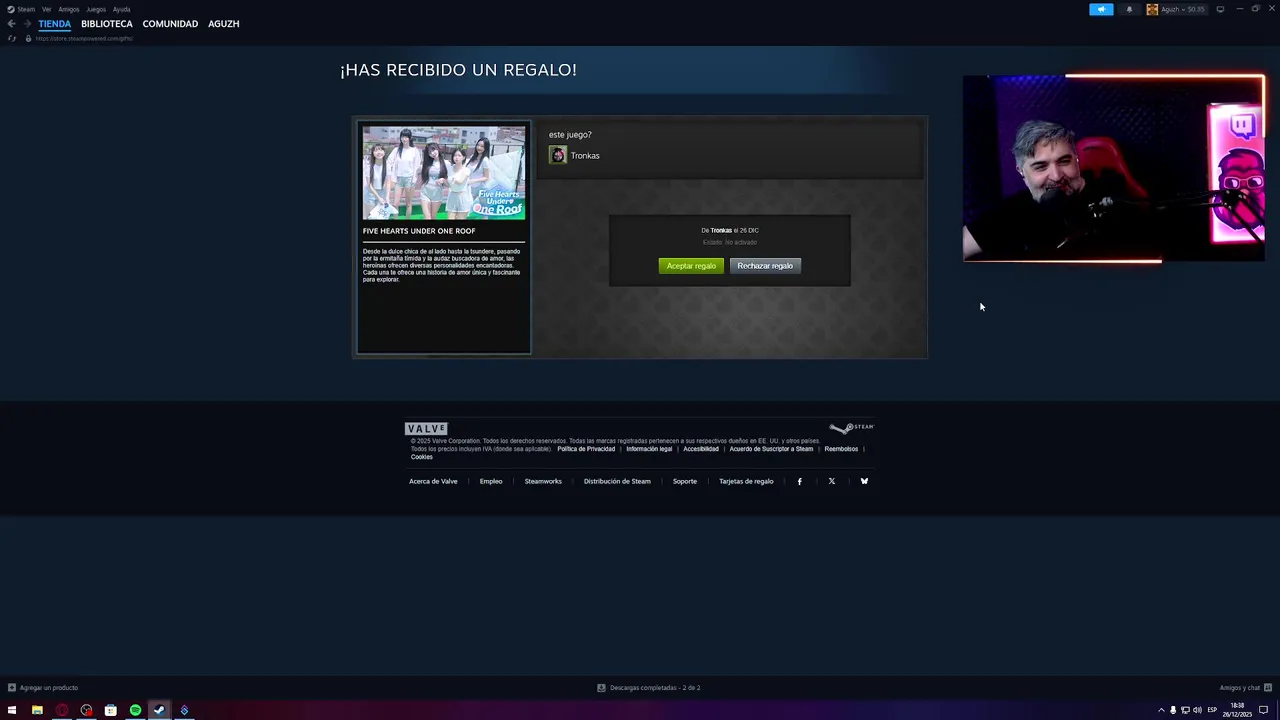Screen dimensions: 1280x720
Task: Click Agregar un producto
Action: [x=43, y=688]
